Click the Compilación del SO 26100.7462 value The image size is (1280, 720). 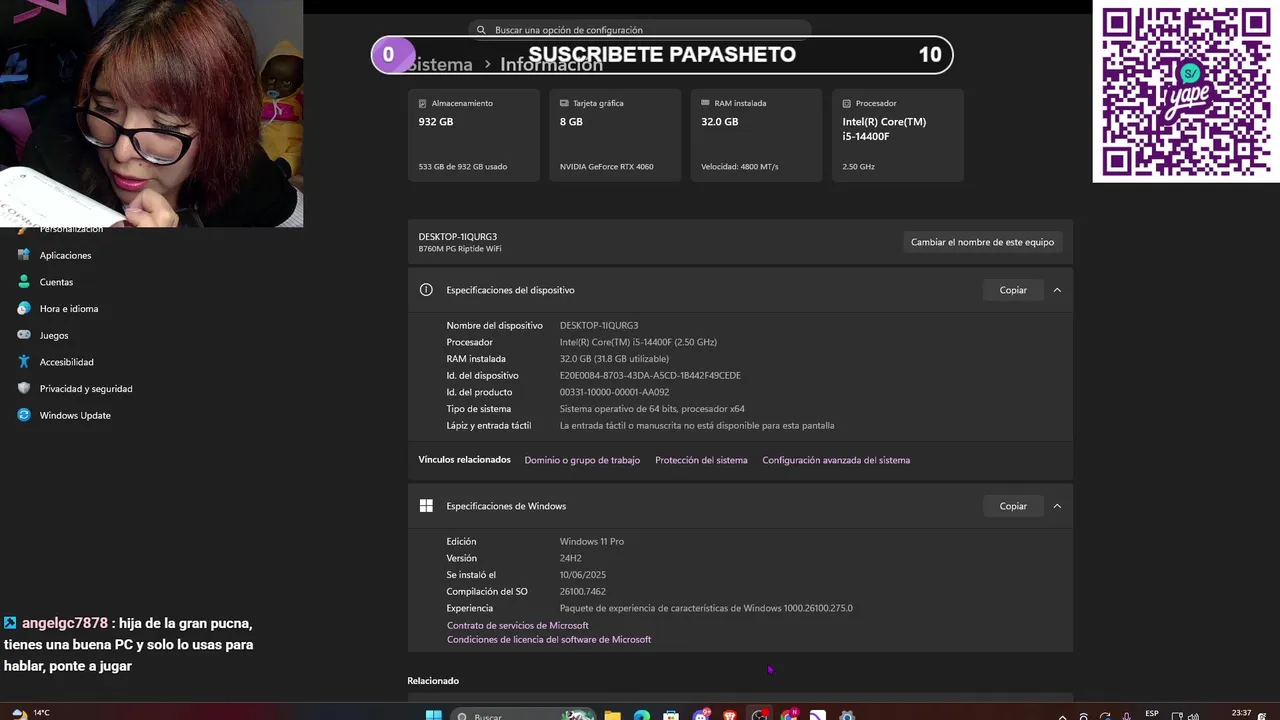tap(583, 591)
